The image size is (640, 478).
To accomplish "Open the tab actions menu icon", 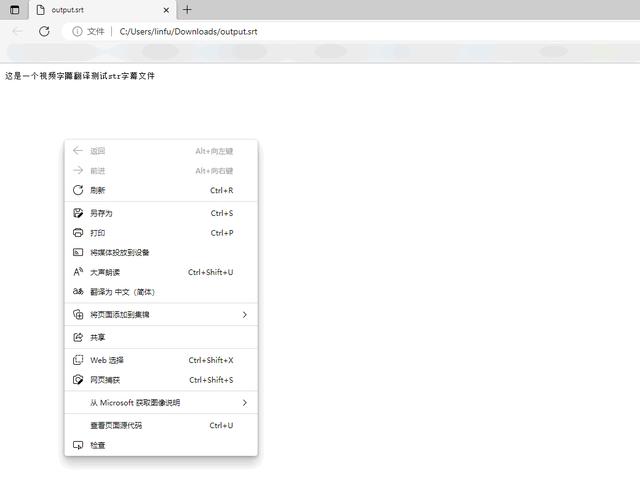I will (x=14, y=9).
